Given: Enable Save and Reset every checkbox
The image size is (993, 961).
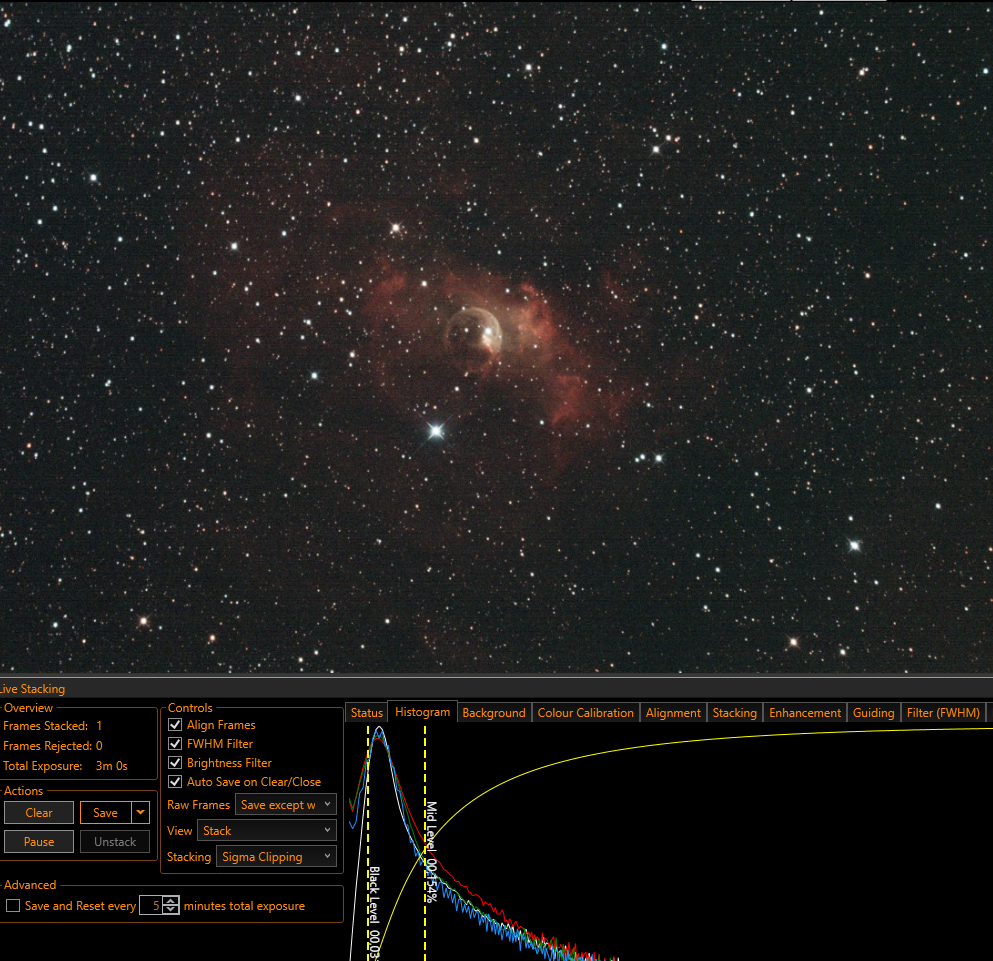Looking at the screenshot, I should point(13,906).
